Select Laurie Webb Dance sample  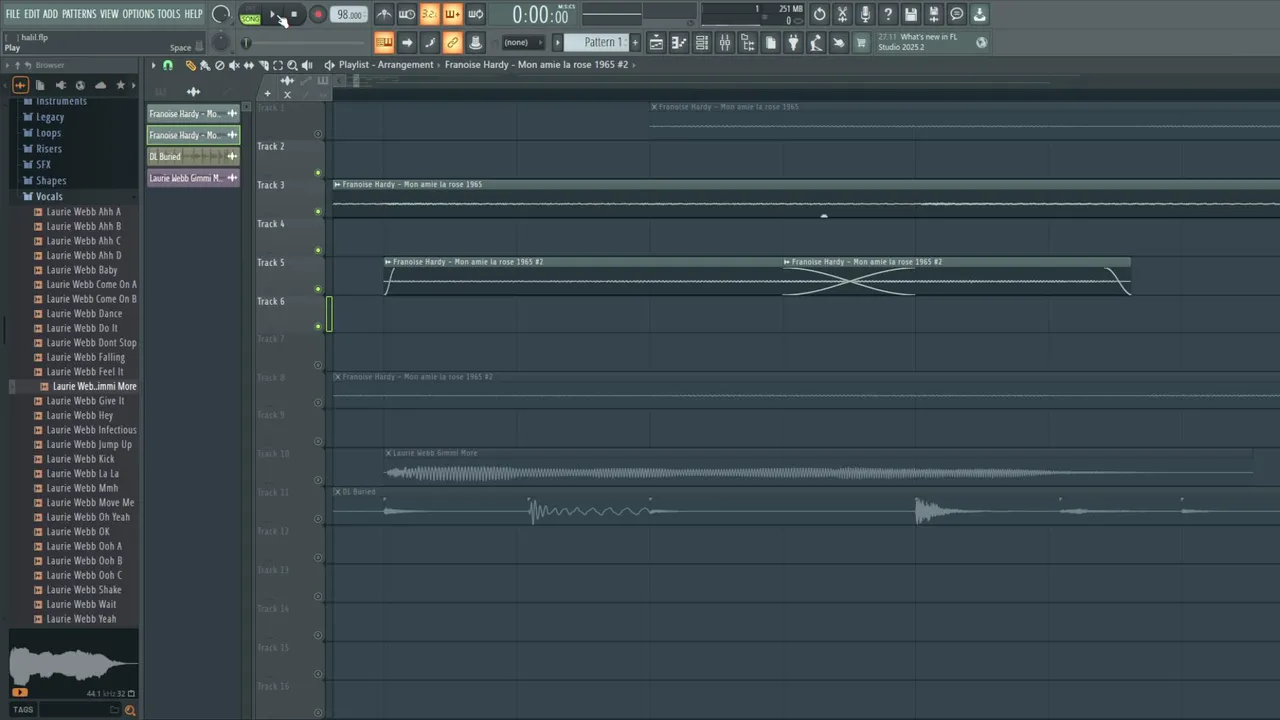(84, 314)
